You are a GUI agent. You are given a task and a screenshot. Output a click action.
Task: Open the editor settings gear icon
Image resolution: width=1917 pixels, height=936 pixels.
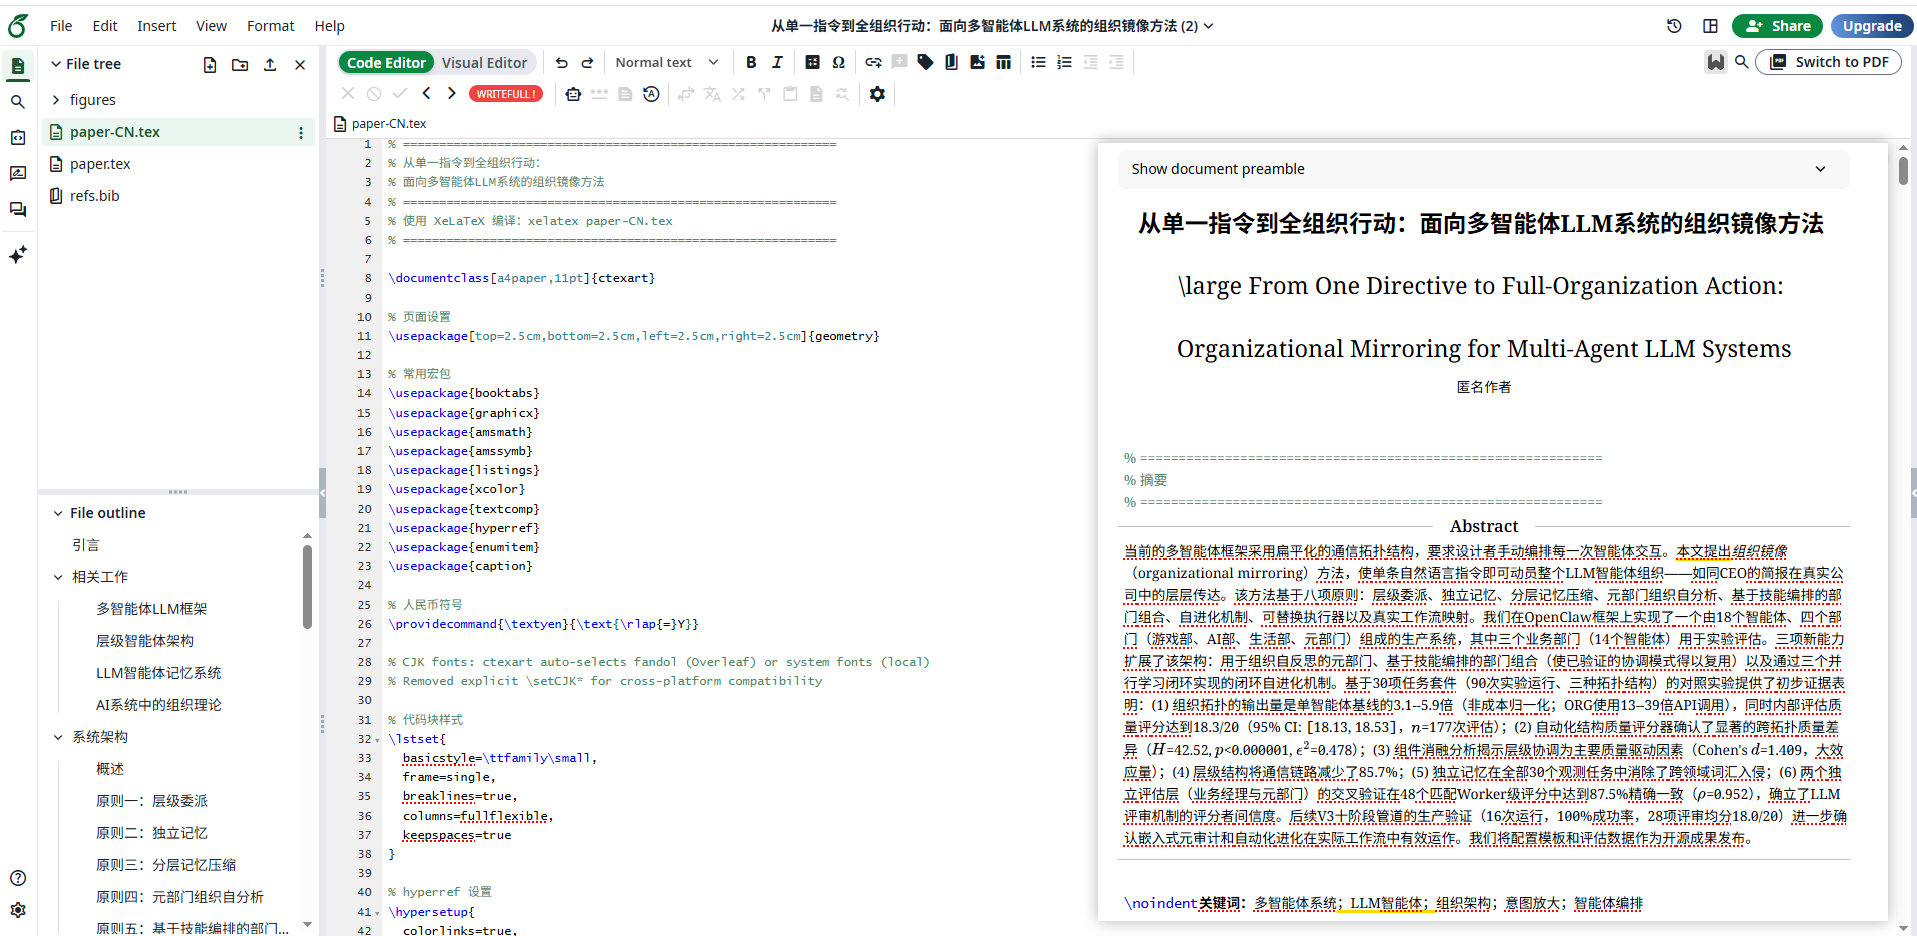pos(877,94)
